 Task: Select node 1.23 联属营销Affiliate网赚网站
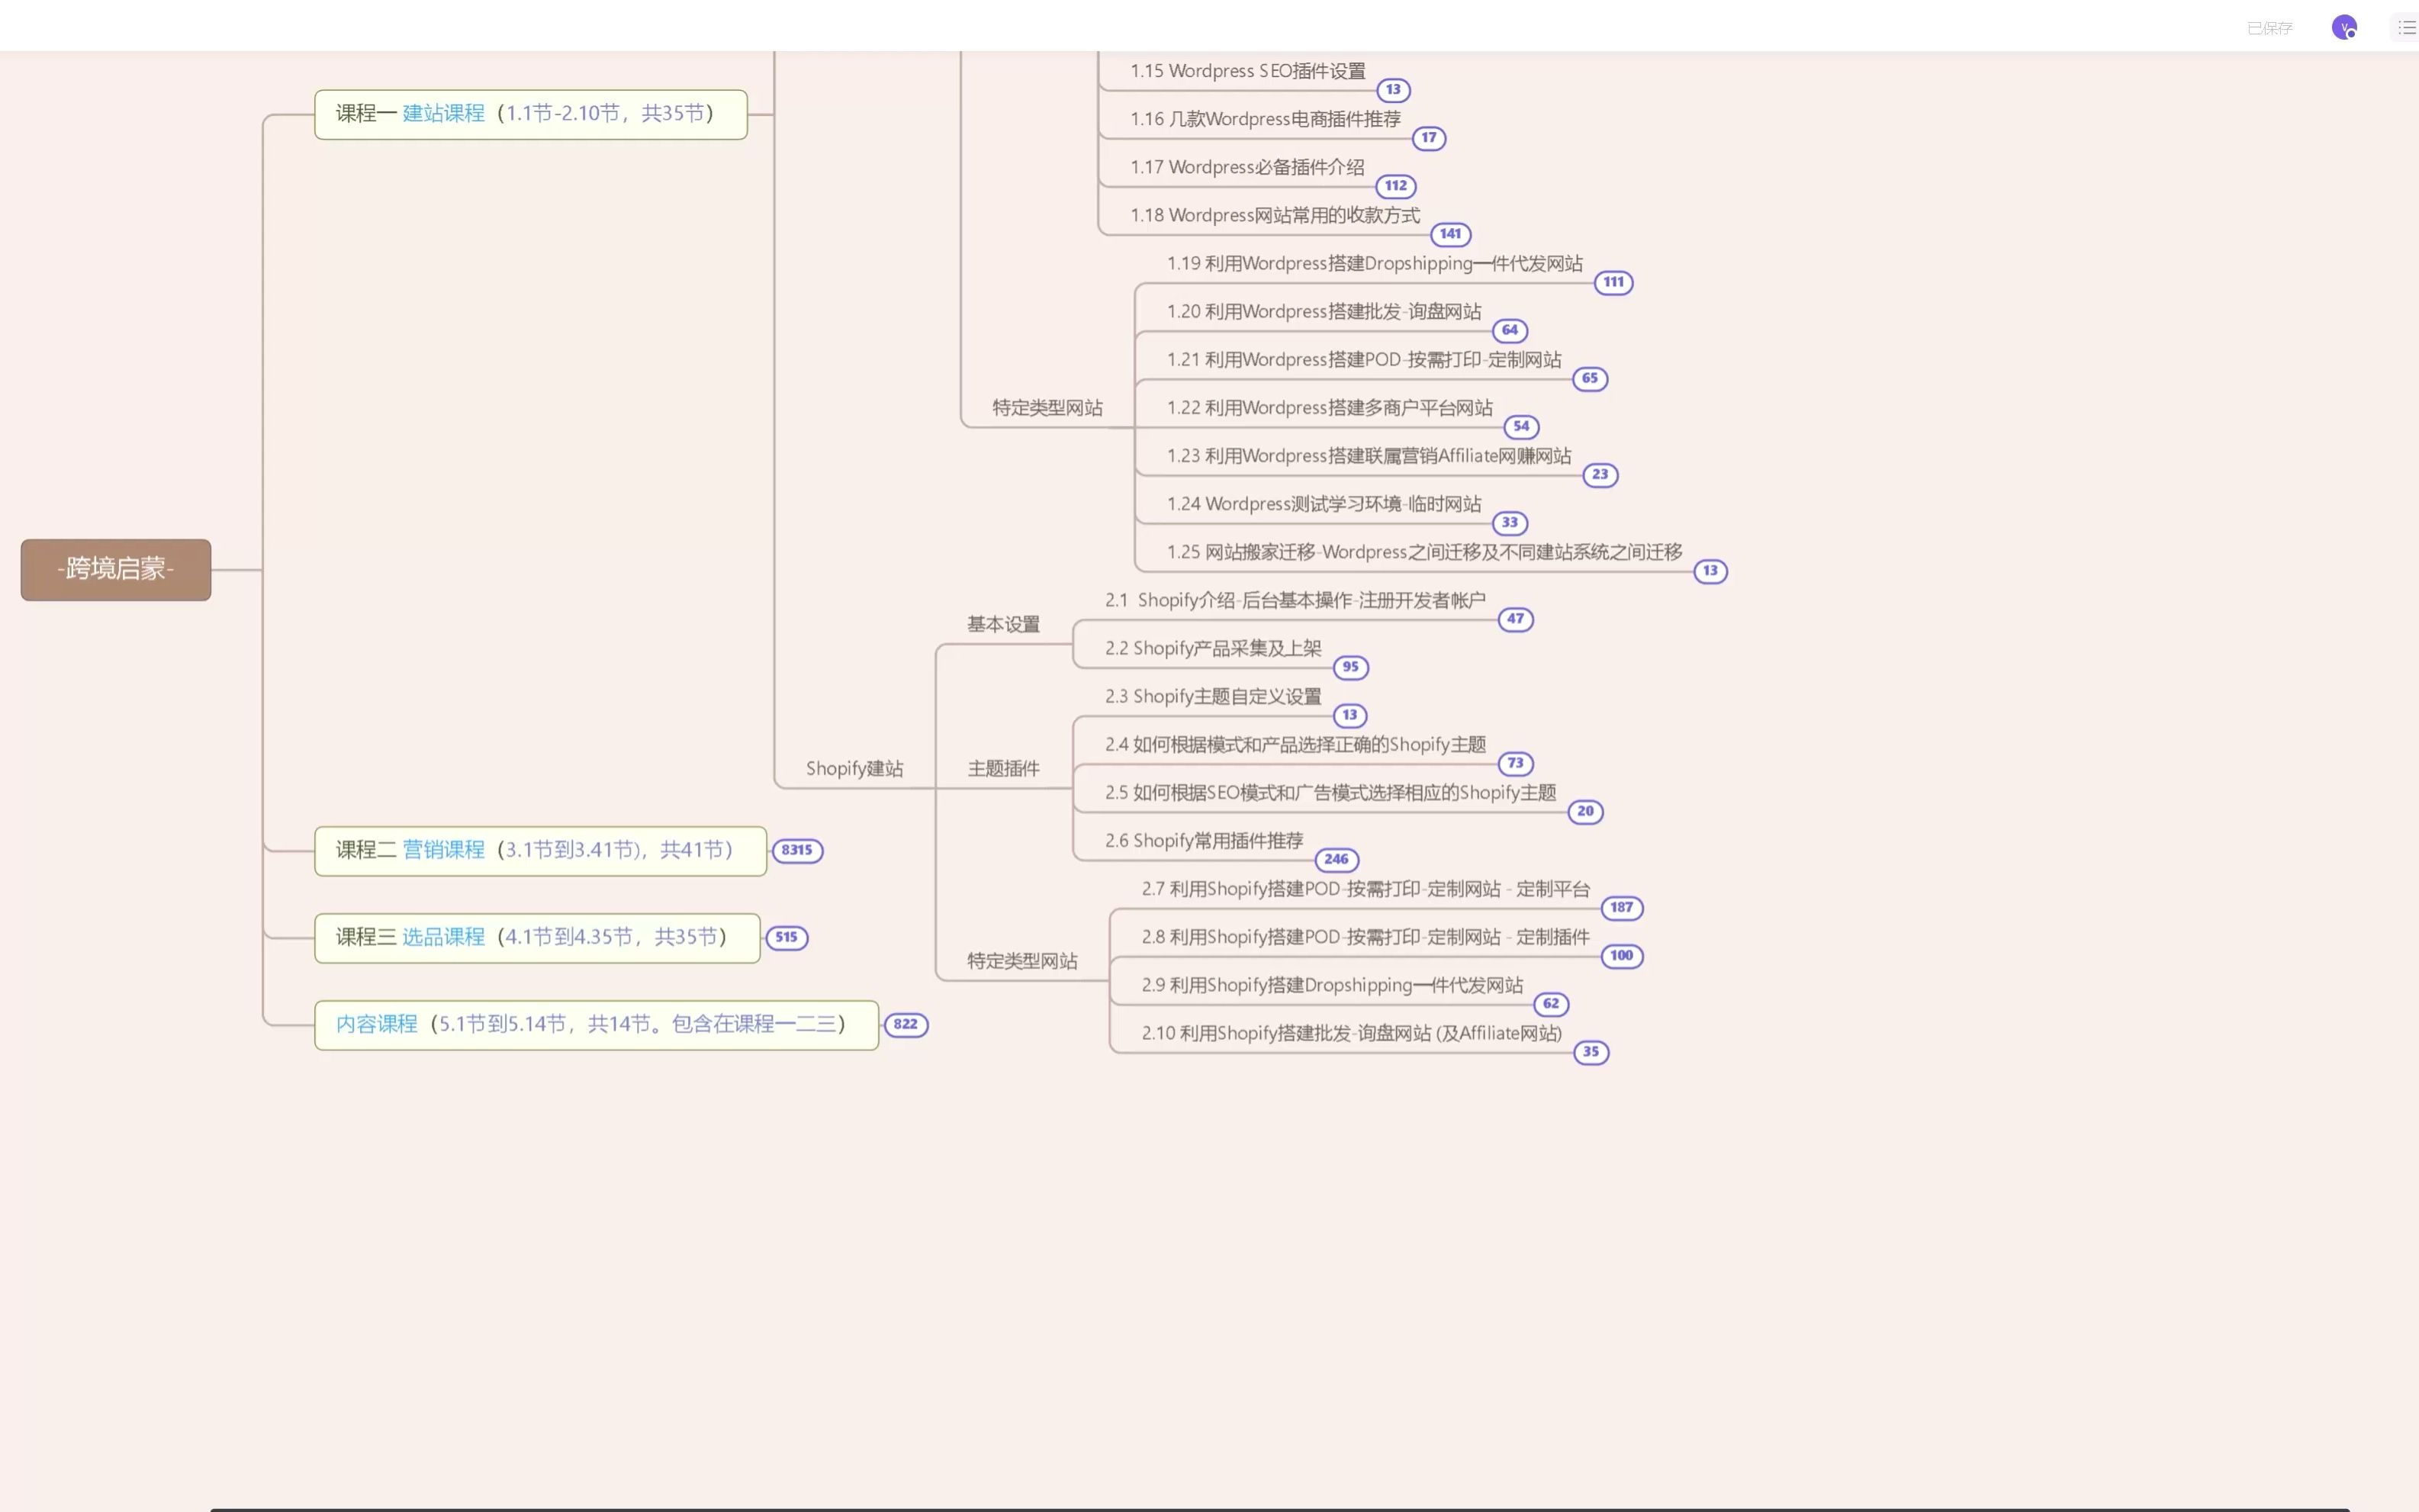point(1369,455)
